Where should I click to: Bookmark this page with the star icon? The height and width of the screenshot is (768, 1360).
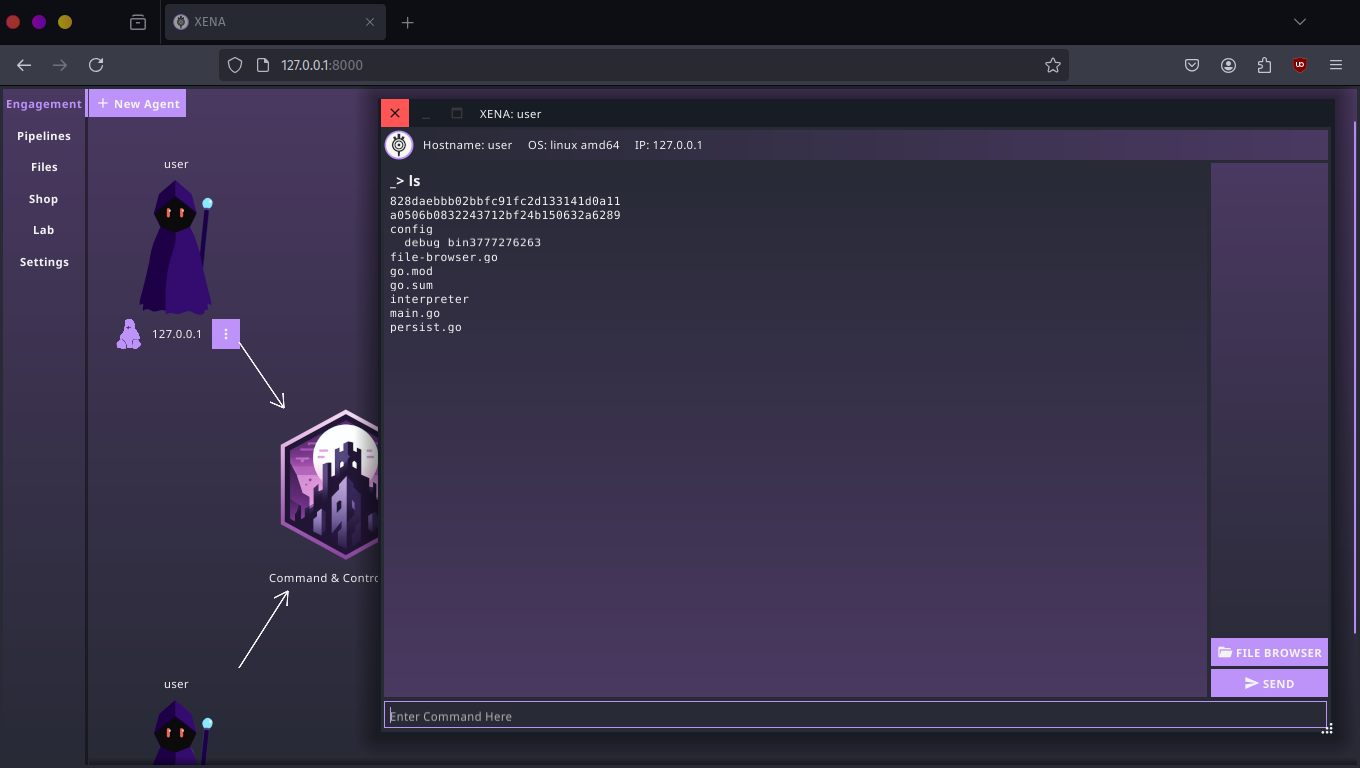point(1052,65)
